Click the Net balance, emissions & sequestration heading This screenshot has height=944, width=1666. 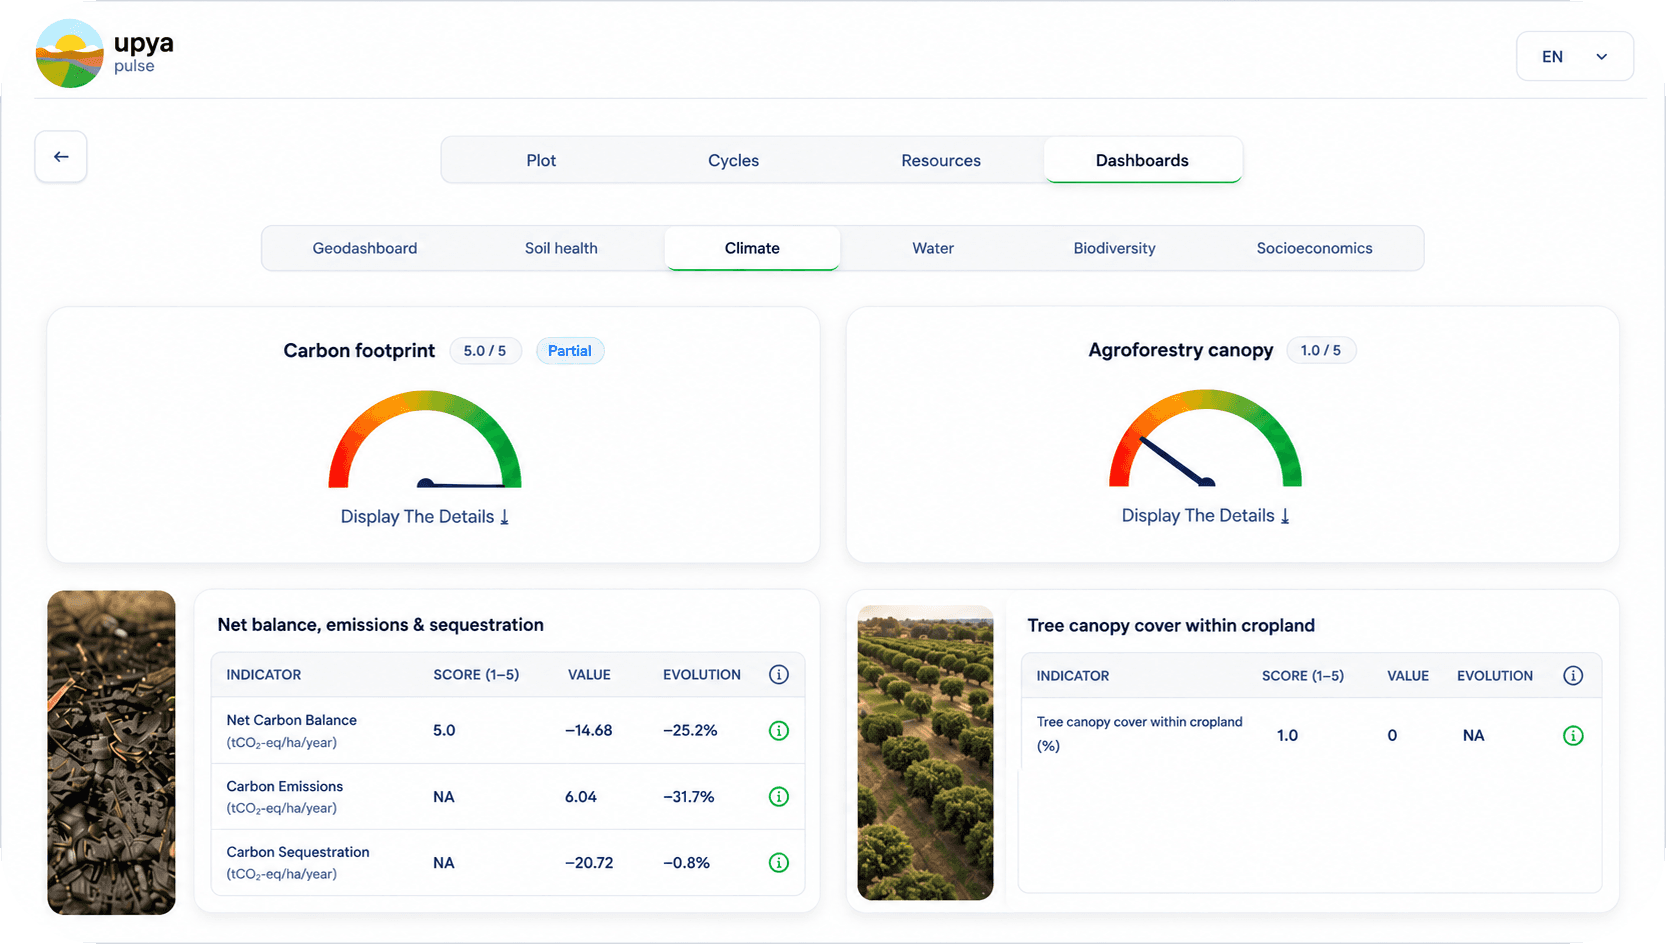(x=381, y=625)
